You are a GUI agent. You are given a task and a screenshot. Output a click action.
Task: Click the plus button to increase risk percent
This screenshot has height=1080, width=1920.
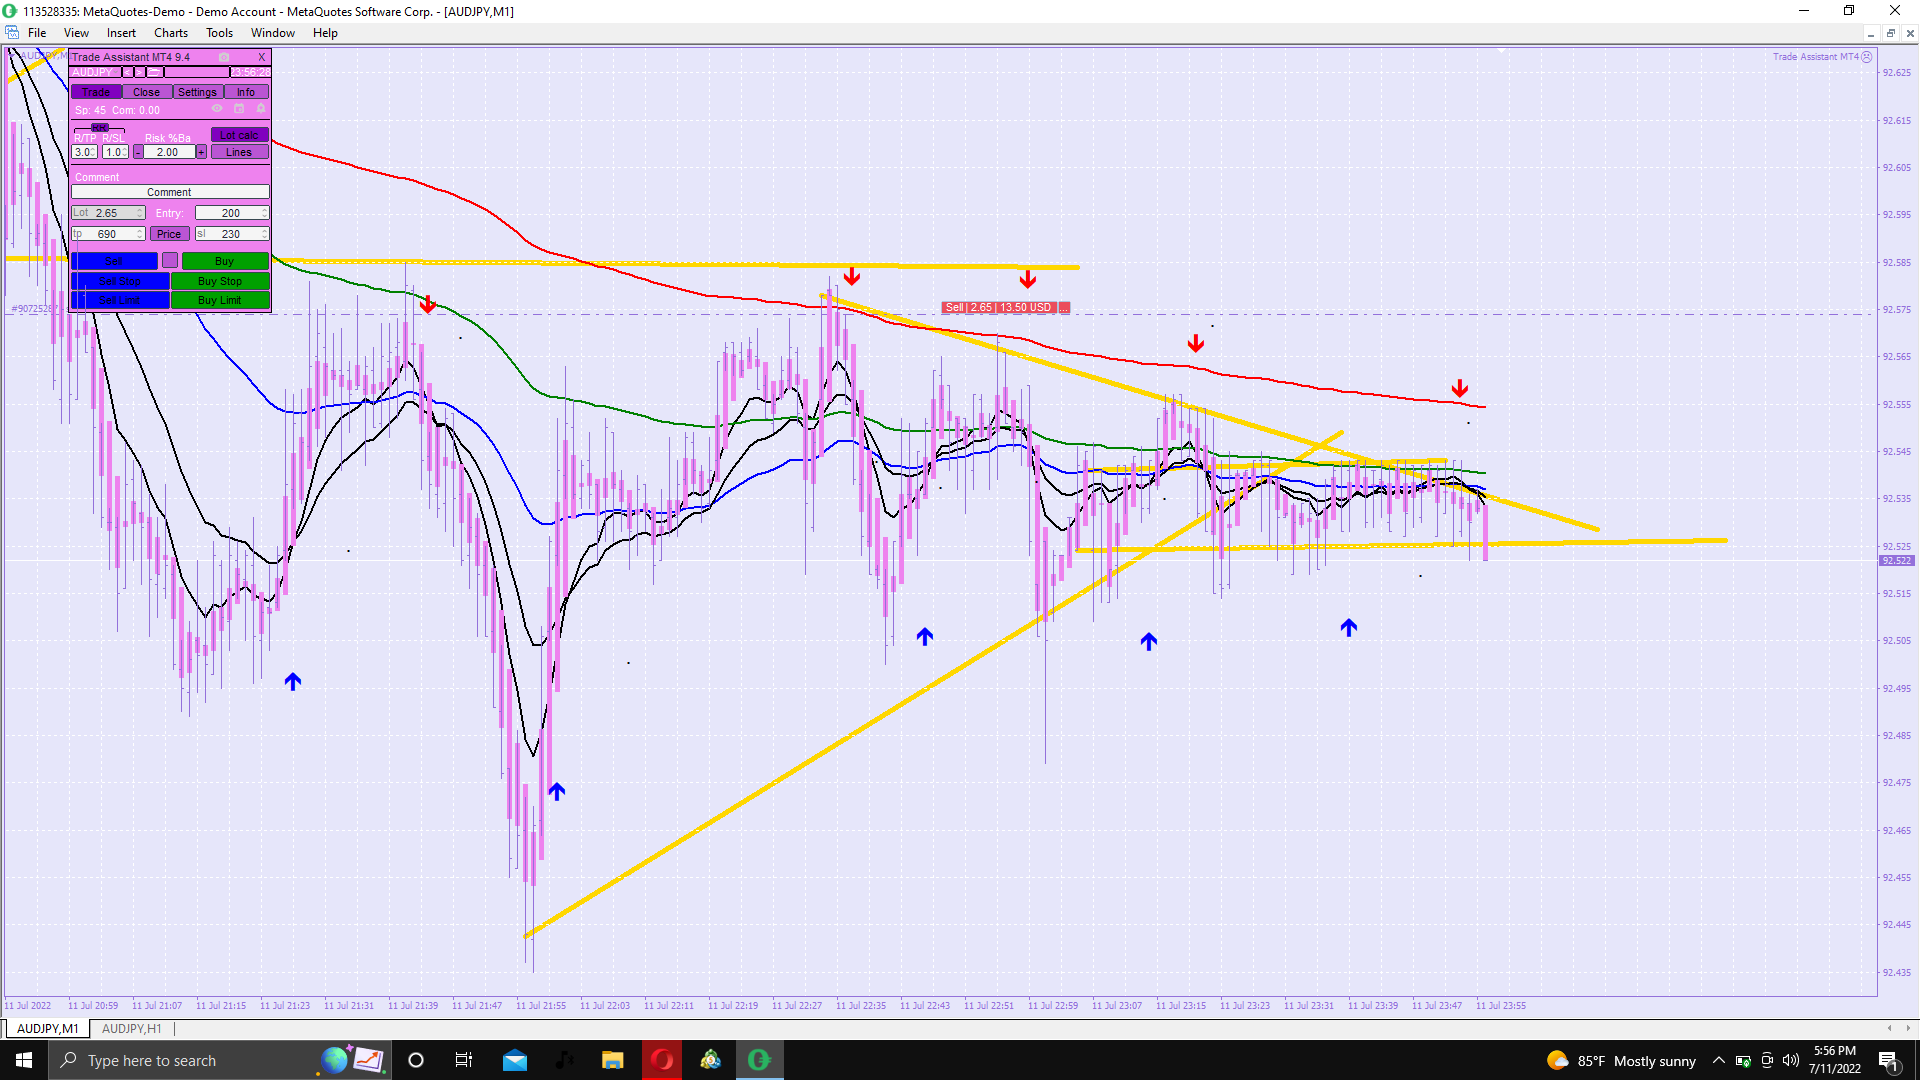point(201,152)
